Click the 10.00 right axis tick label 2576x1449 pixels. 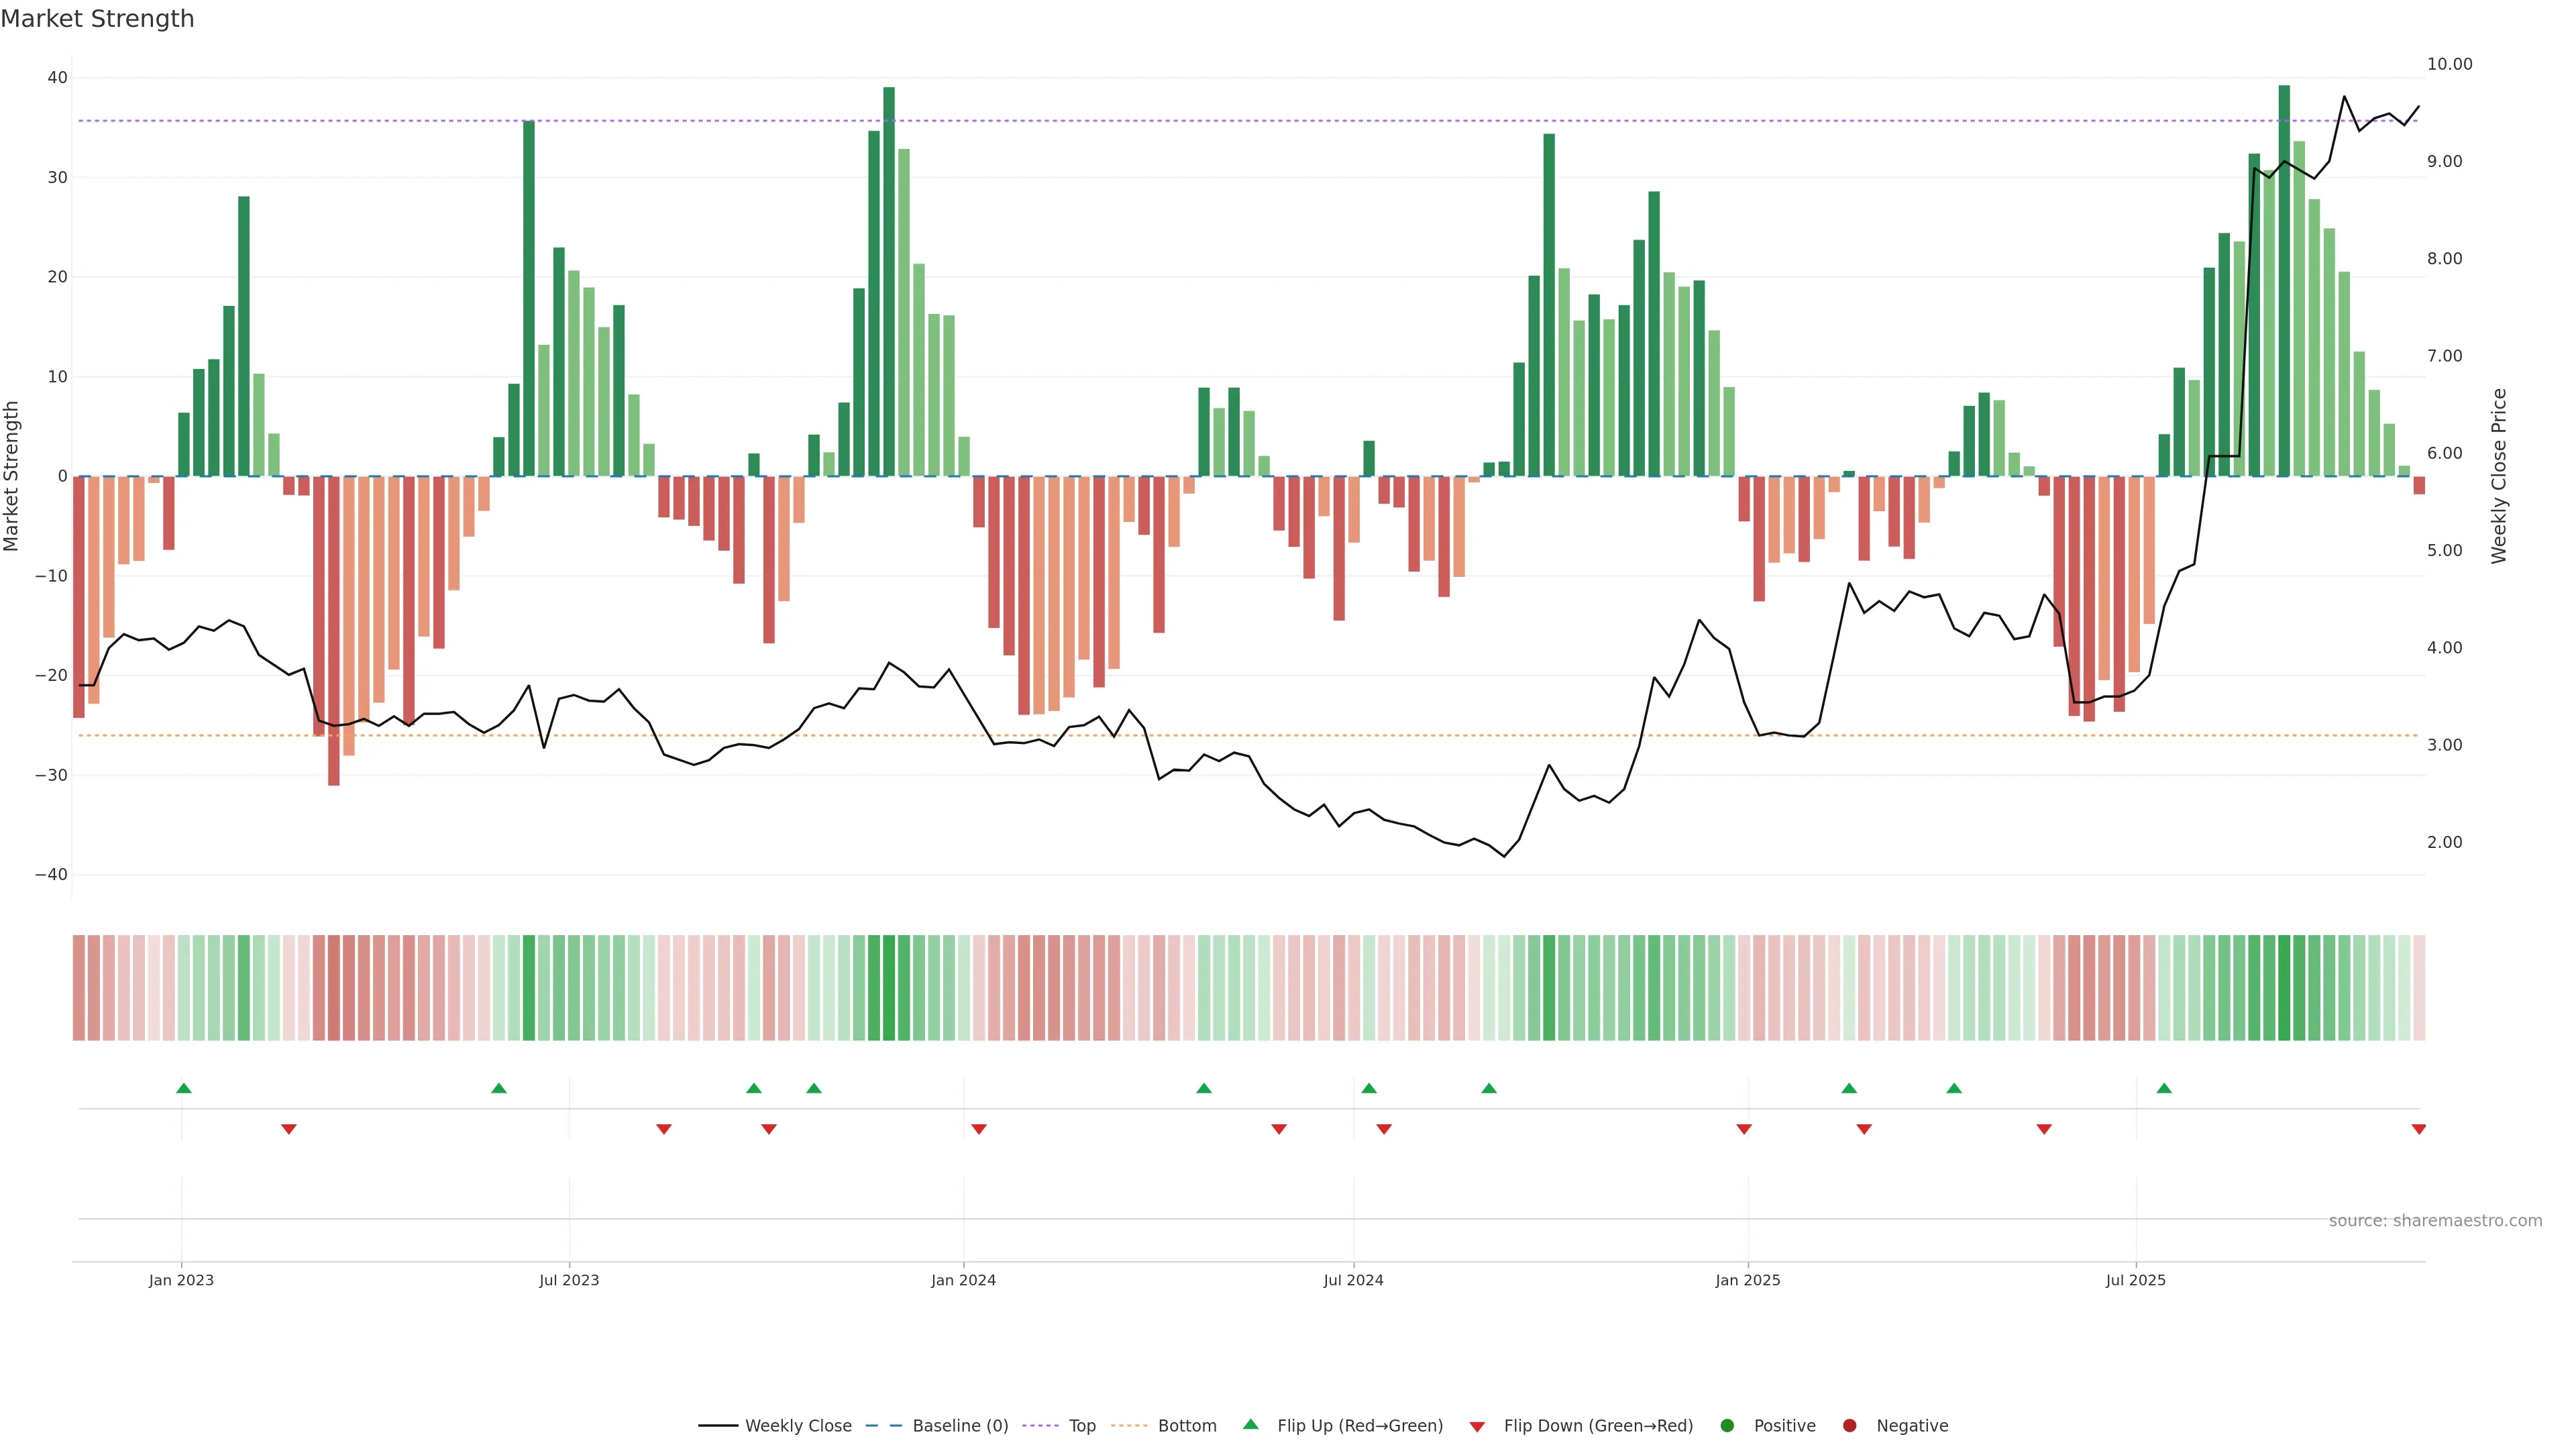point(2449,64)
